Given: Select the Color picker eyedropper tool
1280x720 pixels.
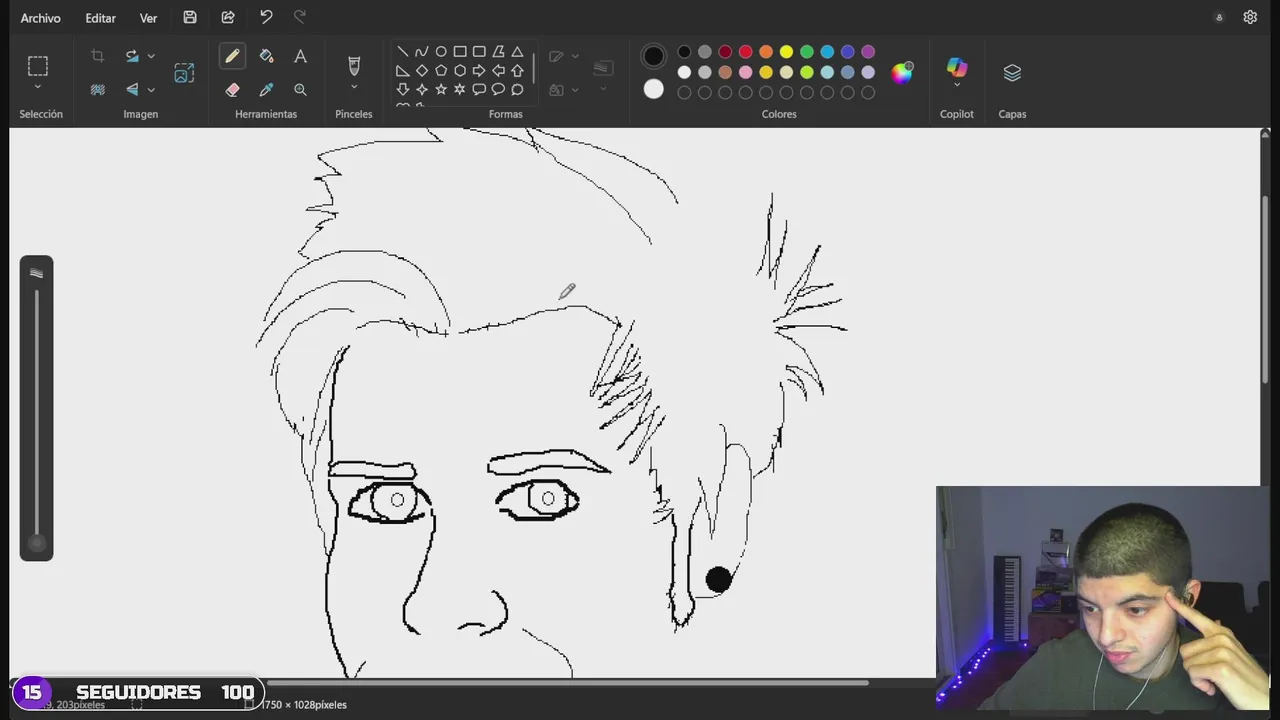Looking at the screenshot, I should 266,90.
